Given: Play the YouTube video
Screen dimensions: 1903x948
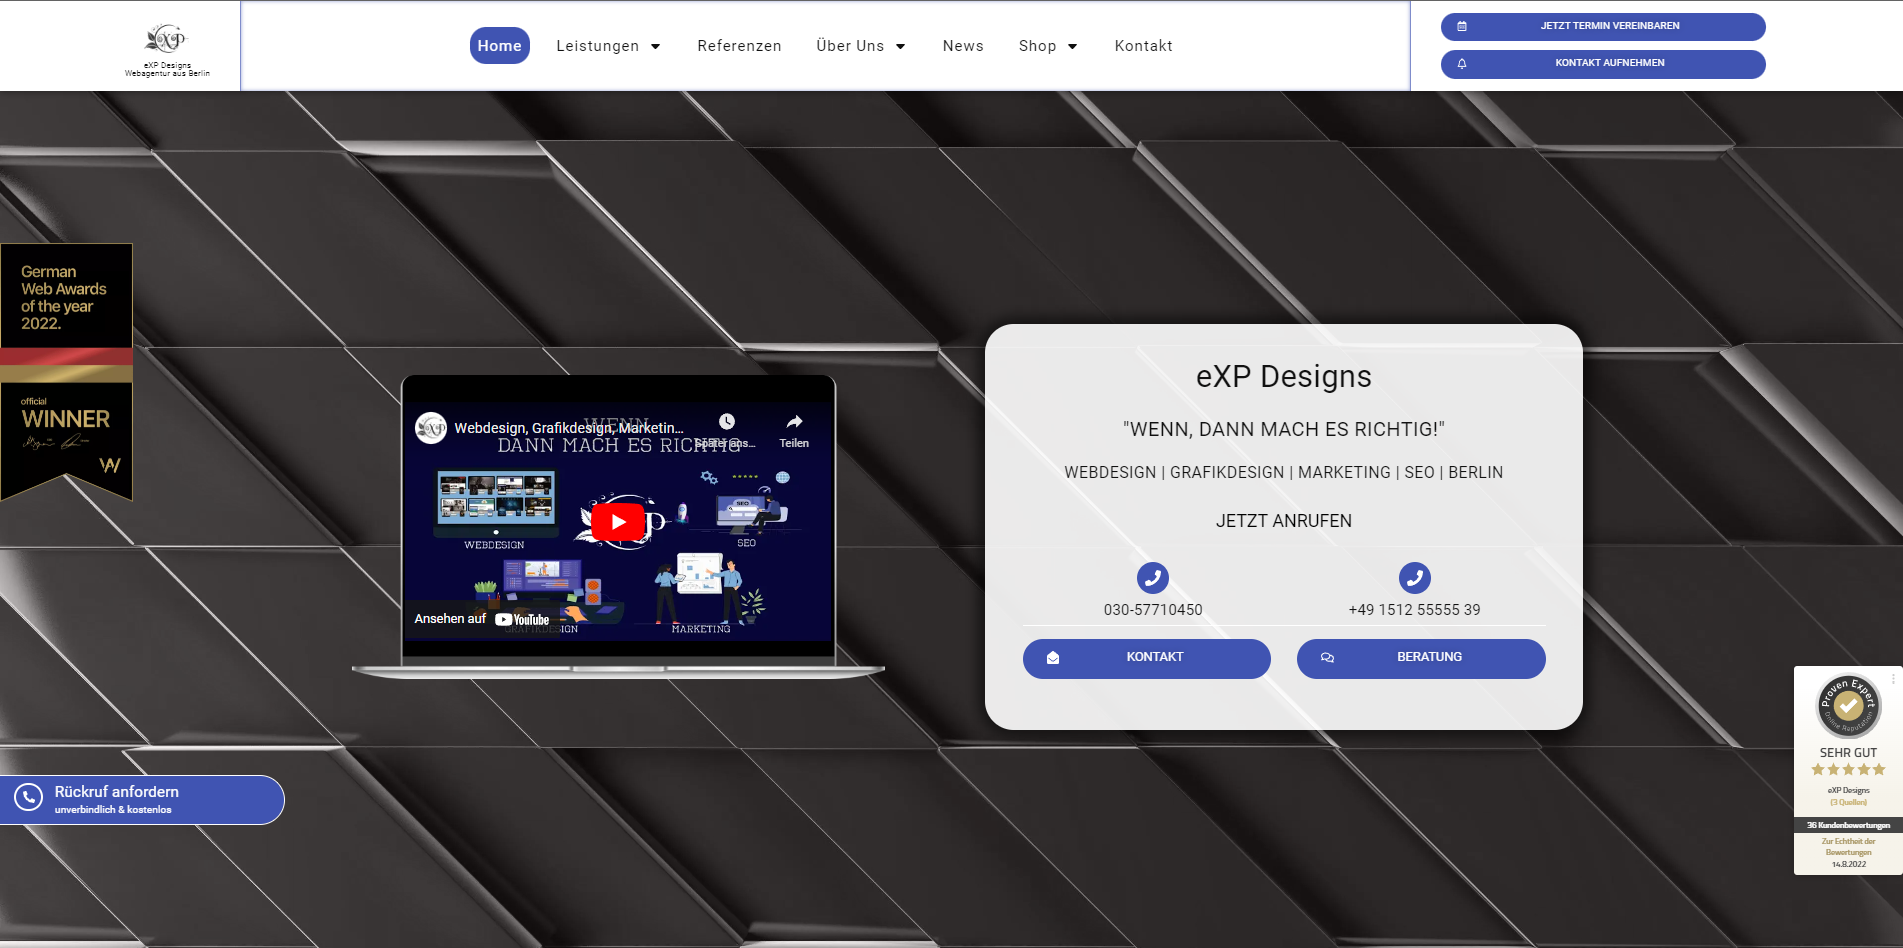Looking at the screenshot, I should (618, 522).
